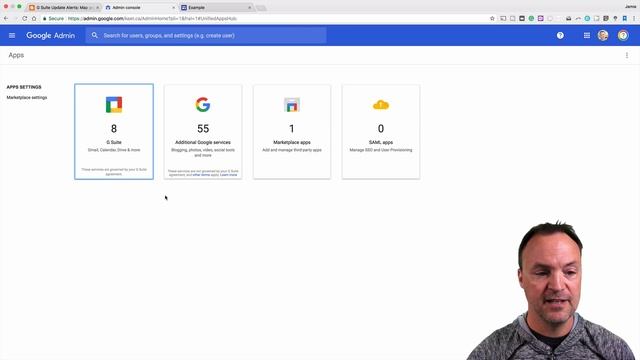Viewport: 640px width, 360px height.
Task: Select the Admin console browser tab
Action: coord(139,7)
